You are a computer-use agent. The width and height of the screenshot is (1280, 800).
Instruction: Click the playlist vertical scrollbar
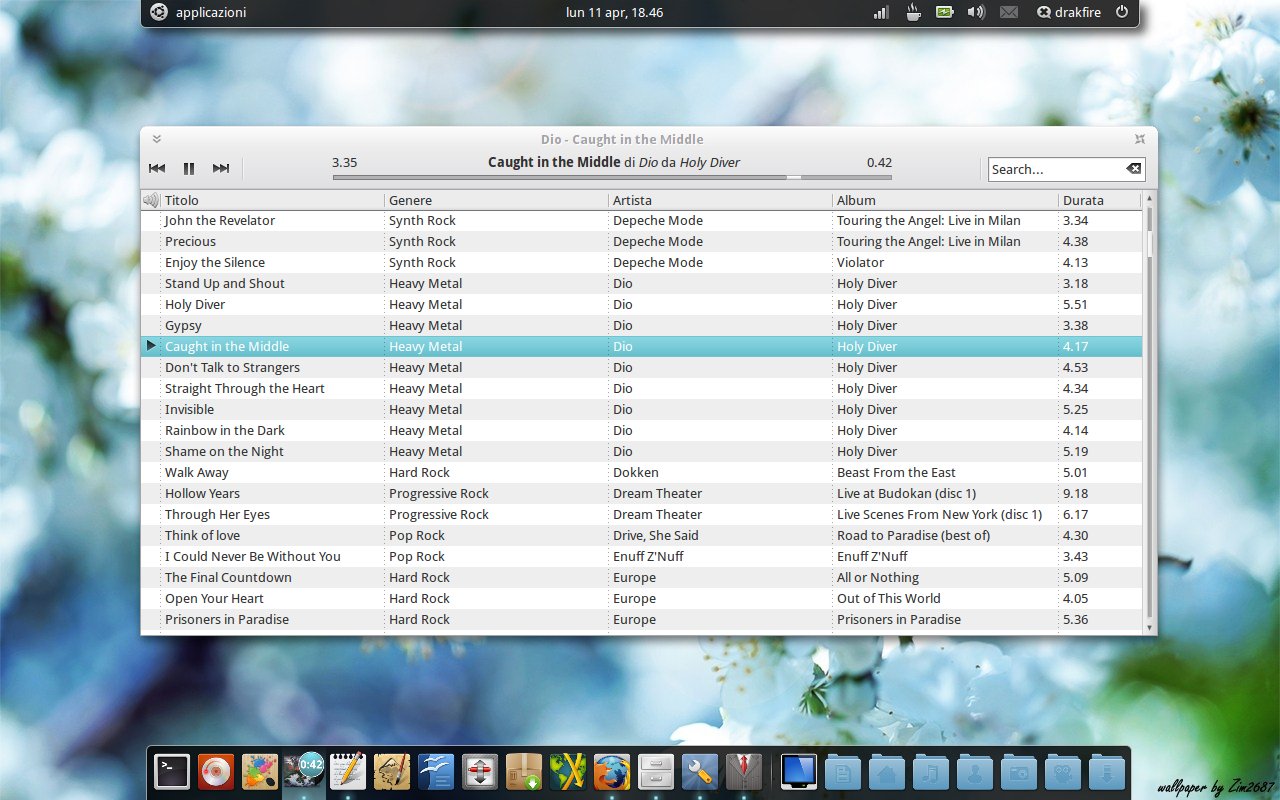(1150, 410)
